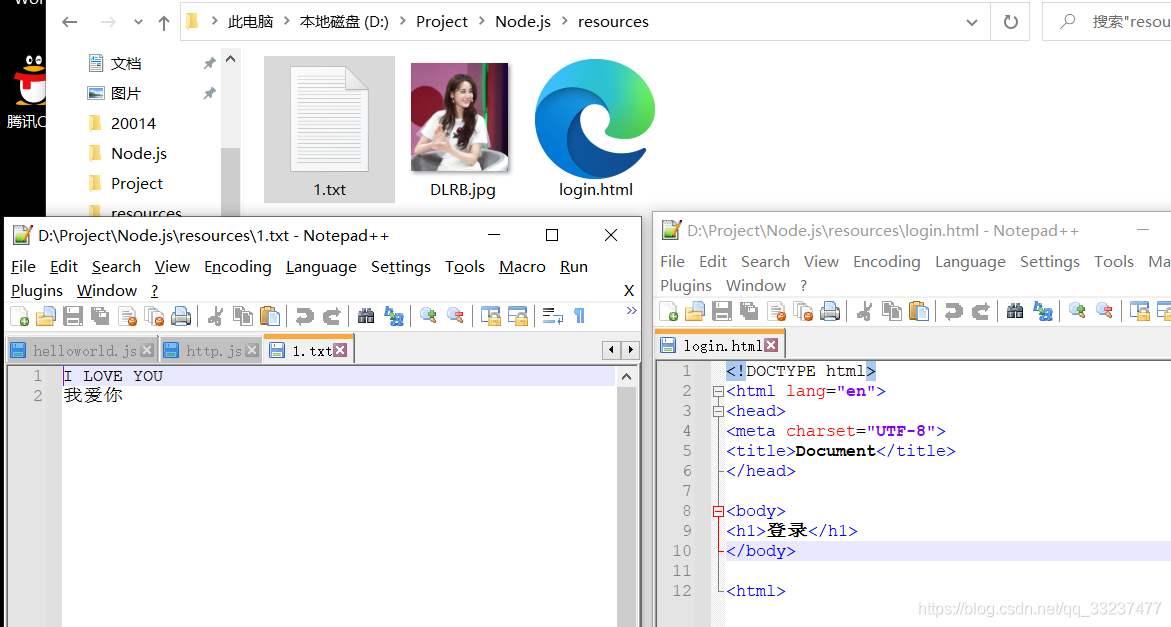
Task: Collapse the html tag fold marker
Action: (718, 391)
